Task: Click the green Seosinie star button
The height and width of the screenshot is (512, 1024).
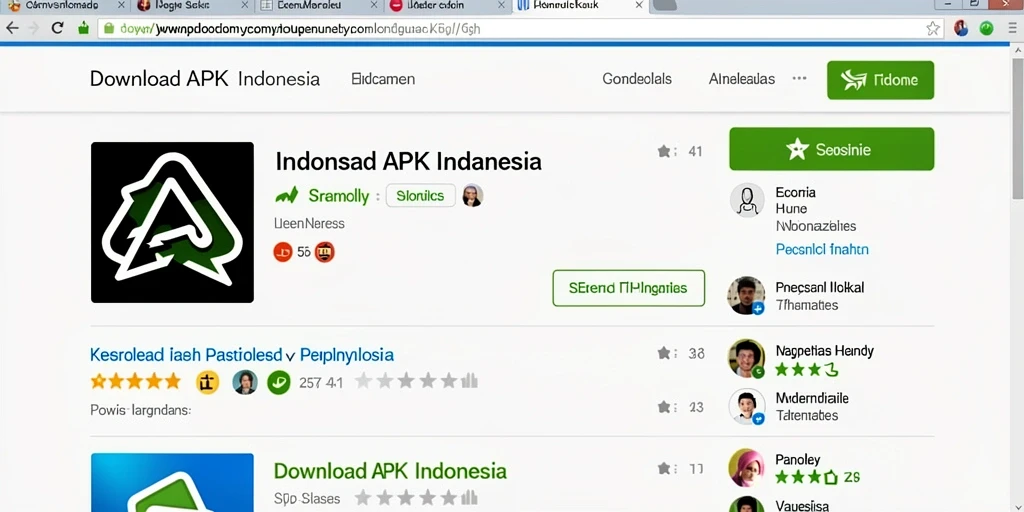Action: [x=831, y=149]
